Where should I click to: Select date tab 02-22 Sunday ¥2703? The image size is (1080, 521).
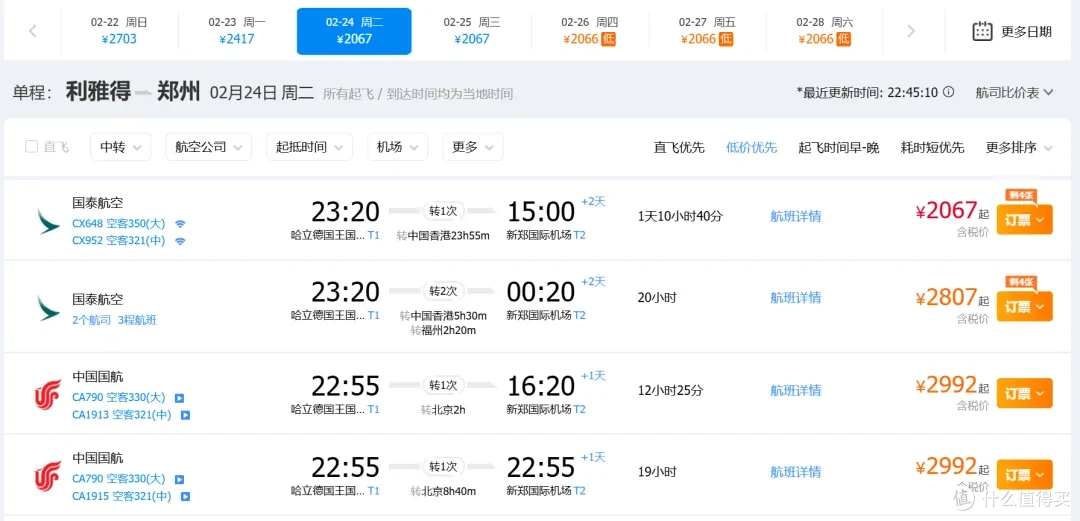119,31
